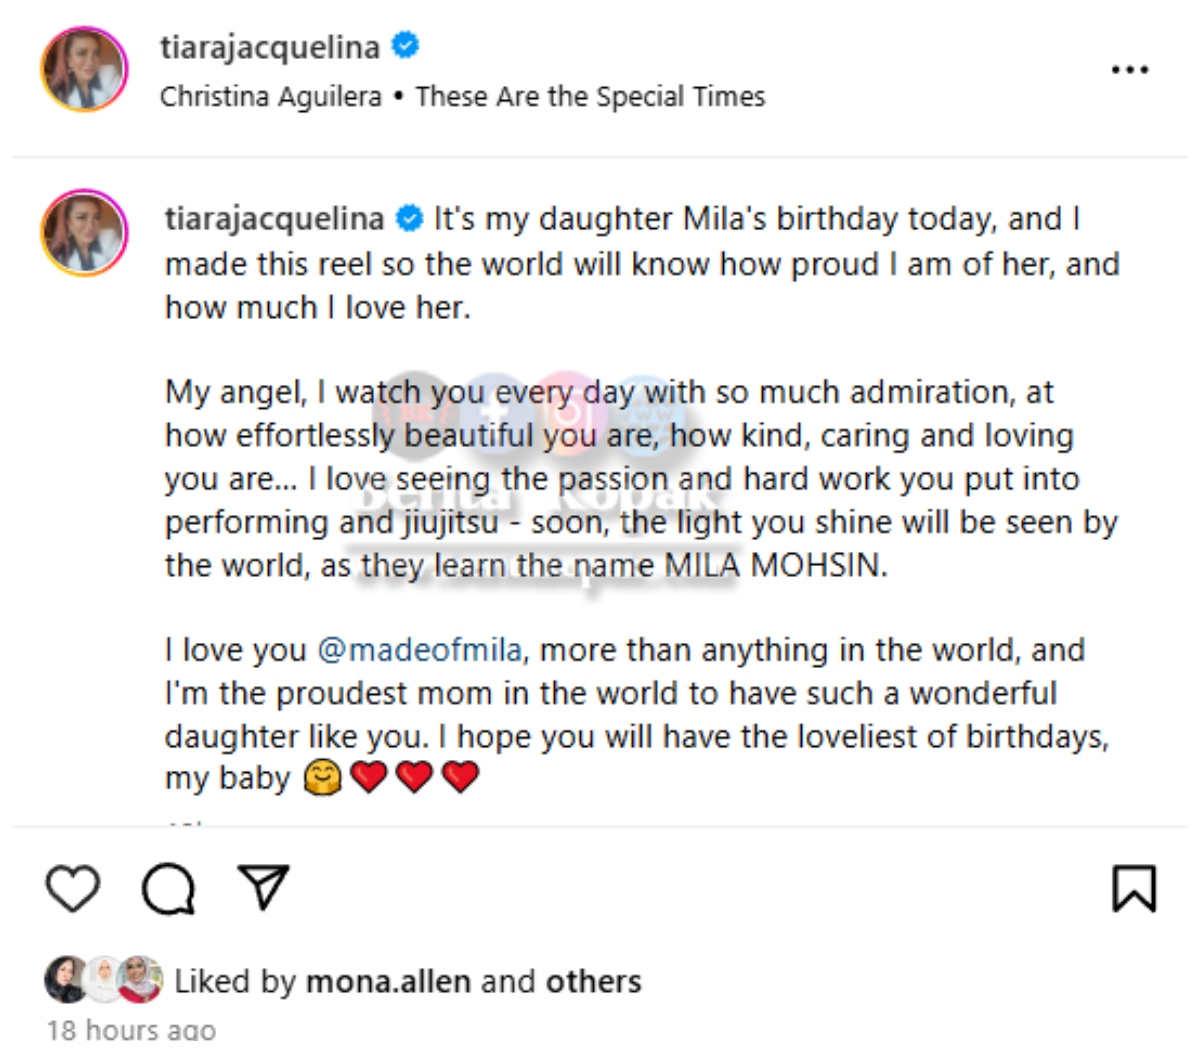
Task: Open Christina Aguilera artist audio link
Action: click(271, 97)
